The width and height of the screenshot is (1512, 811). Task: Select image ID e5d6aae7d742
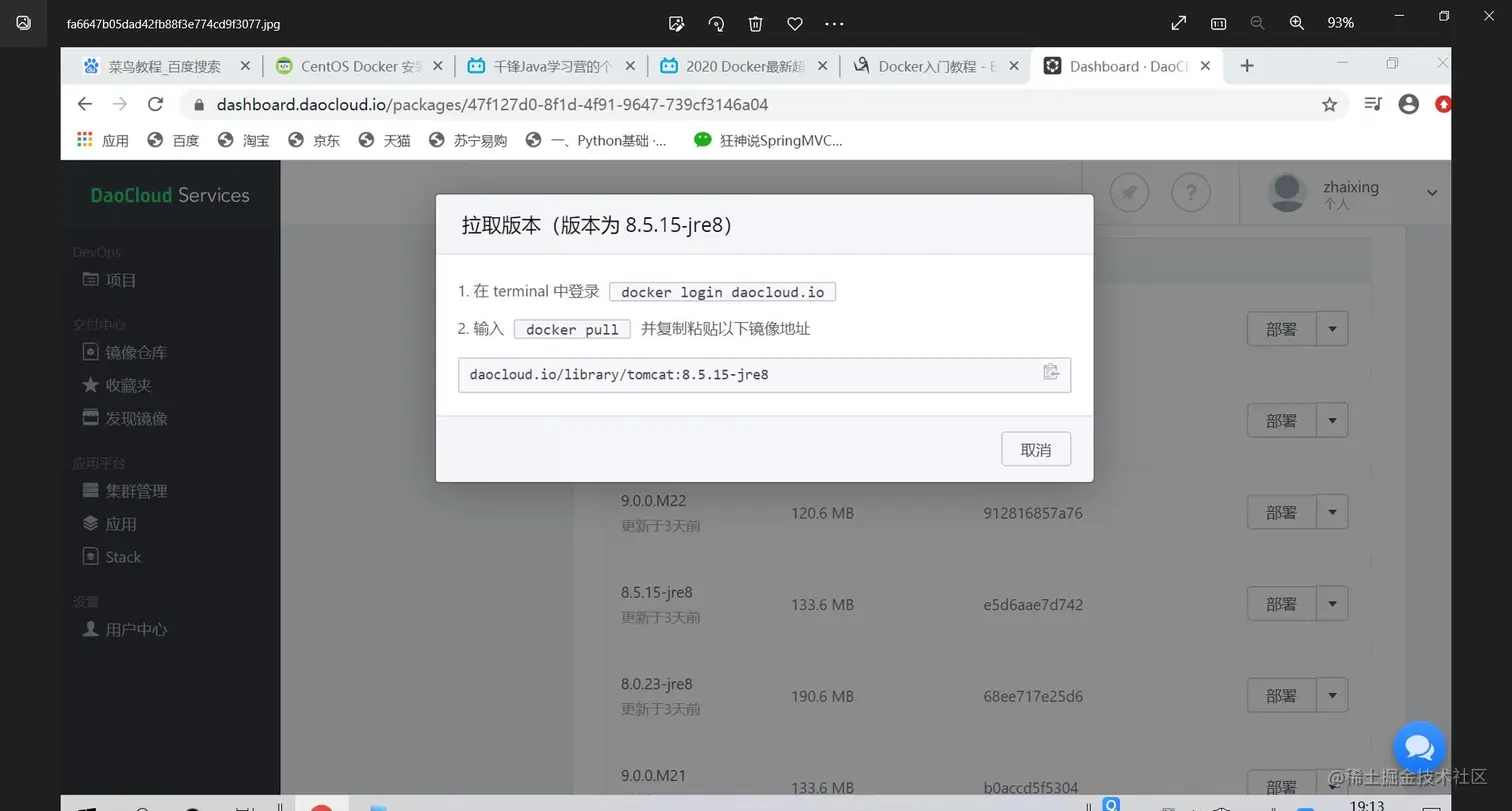(1033, 604)
